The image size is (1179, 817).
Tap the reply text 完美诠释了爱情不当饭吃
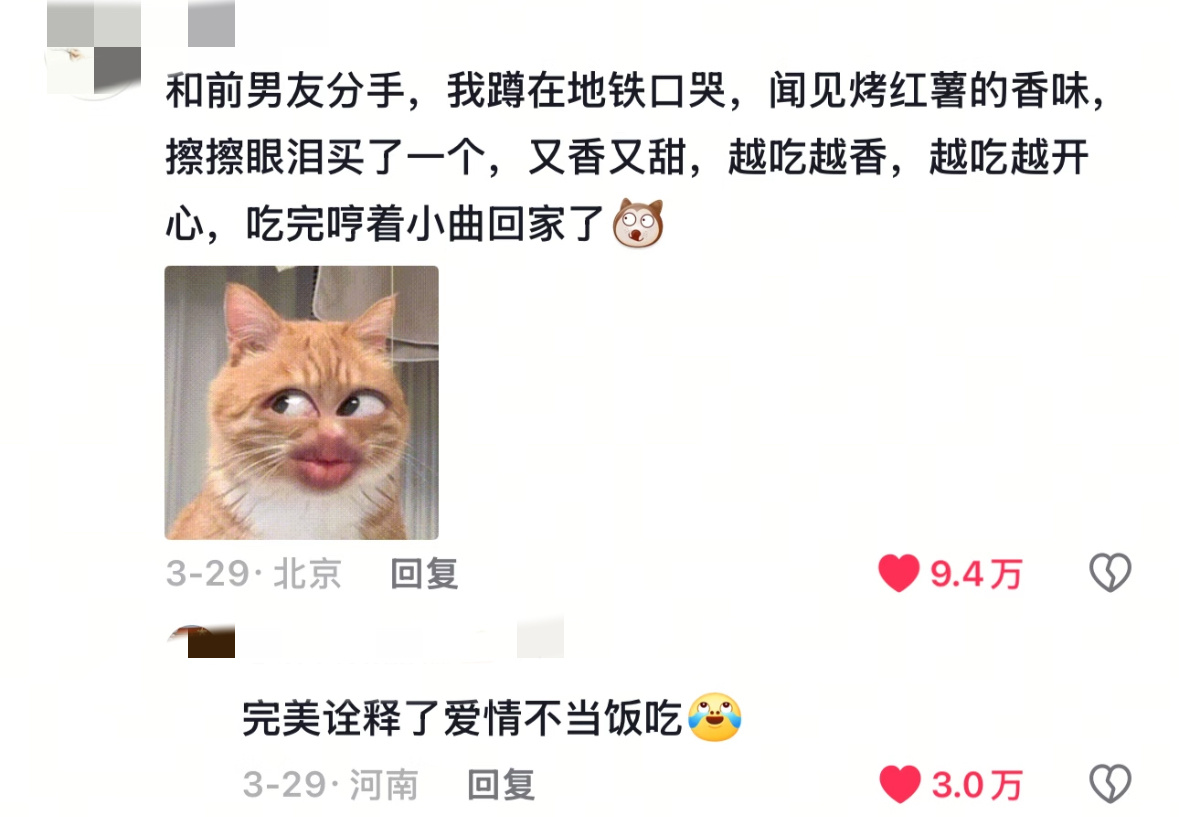click(x=462, y=718)
